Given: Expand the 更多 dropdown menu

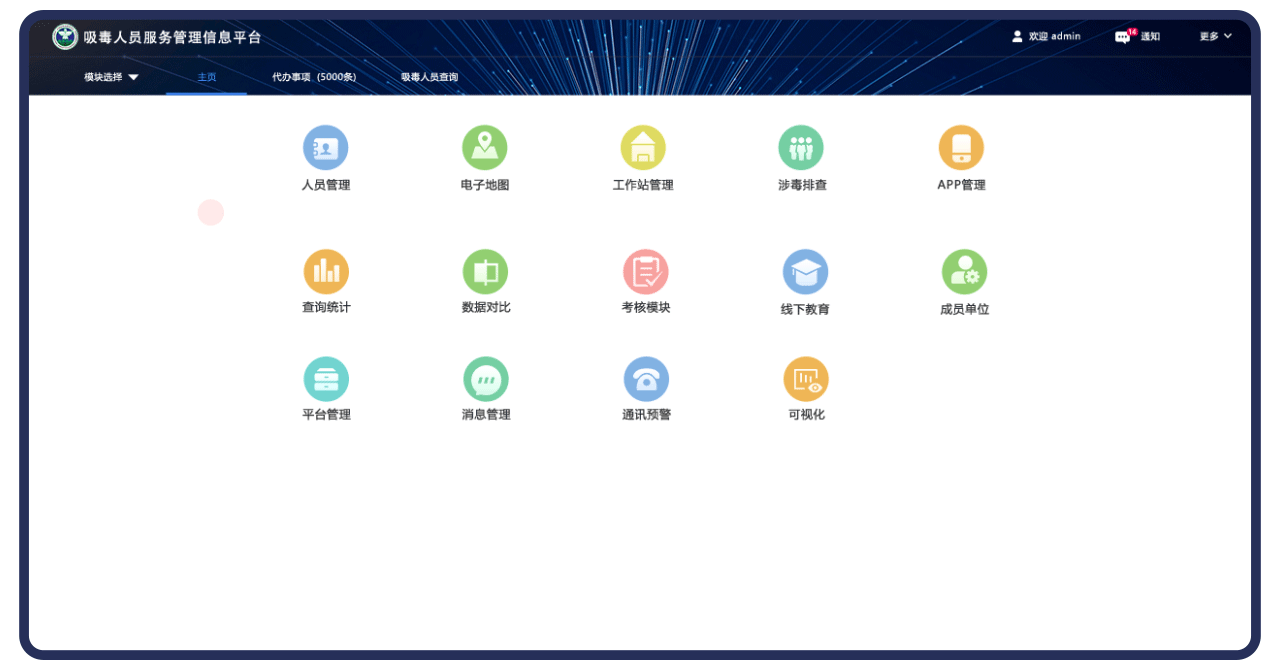Looking at the screenshot, I should [x=1215, y=36].
